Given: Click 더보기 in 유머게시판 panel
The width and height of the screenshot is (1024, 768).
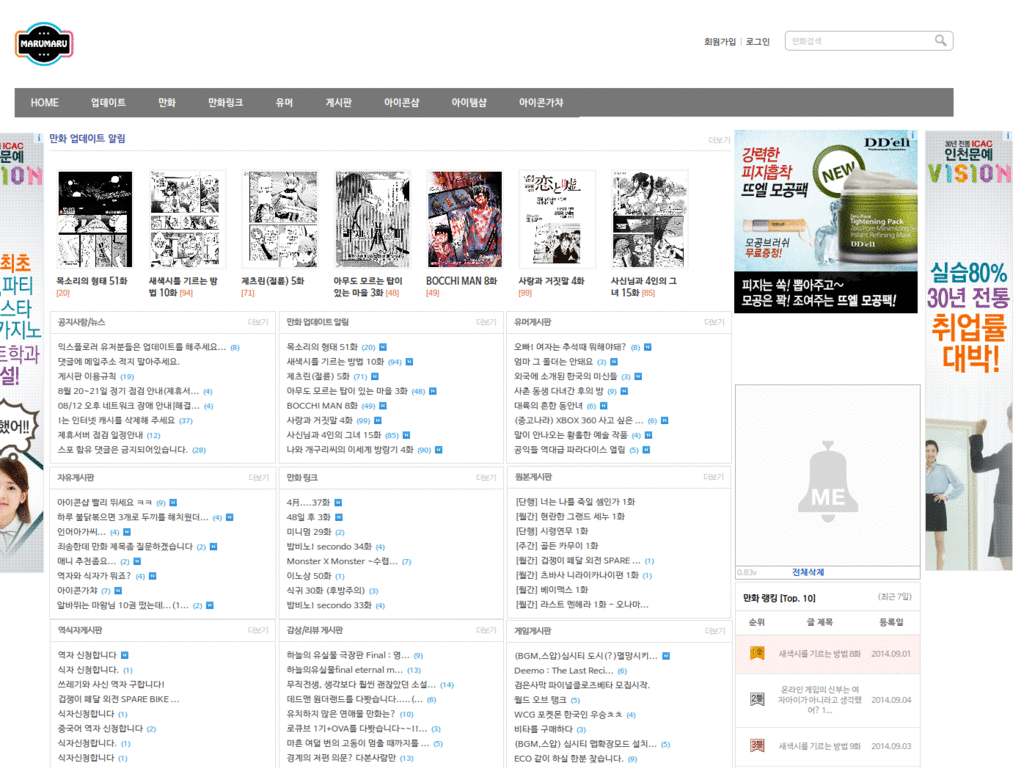Looking at the screenshot, I should (x=714, y=322).
